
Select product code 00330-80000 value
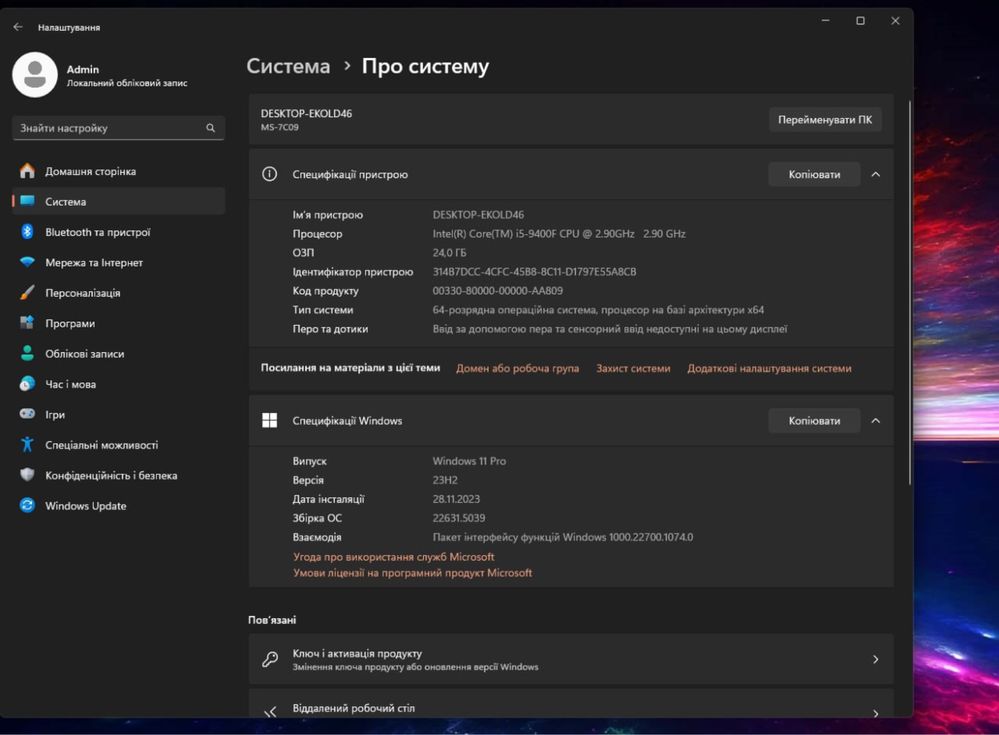click(x=498, y=290)
